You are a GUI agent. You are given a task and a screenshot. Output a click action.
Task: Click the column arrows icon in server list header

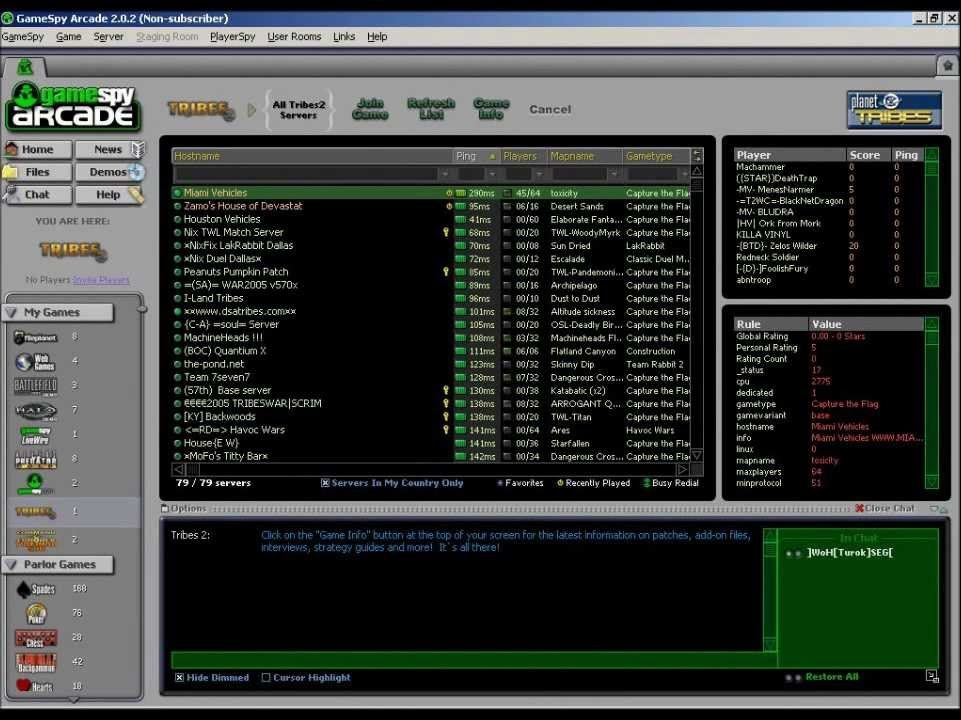[x=697, y=156]
